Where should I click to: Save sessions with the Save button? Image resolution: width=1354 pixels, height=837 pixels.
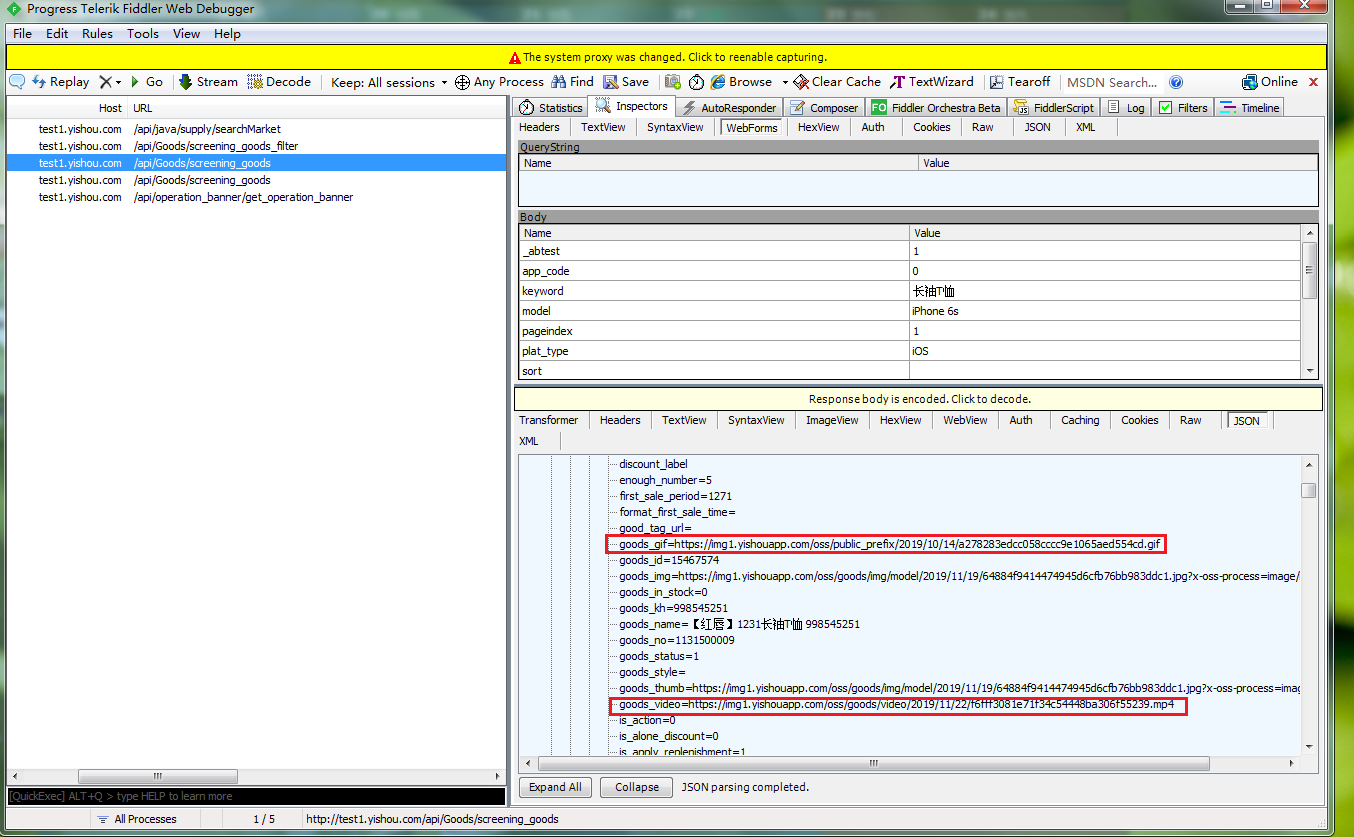pyautogui.click(x=626, y=82)
